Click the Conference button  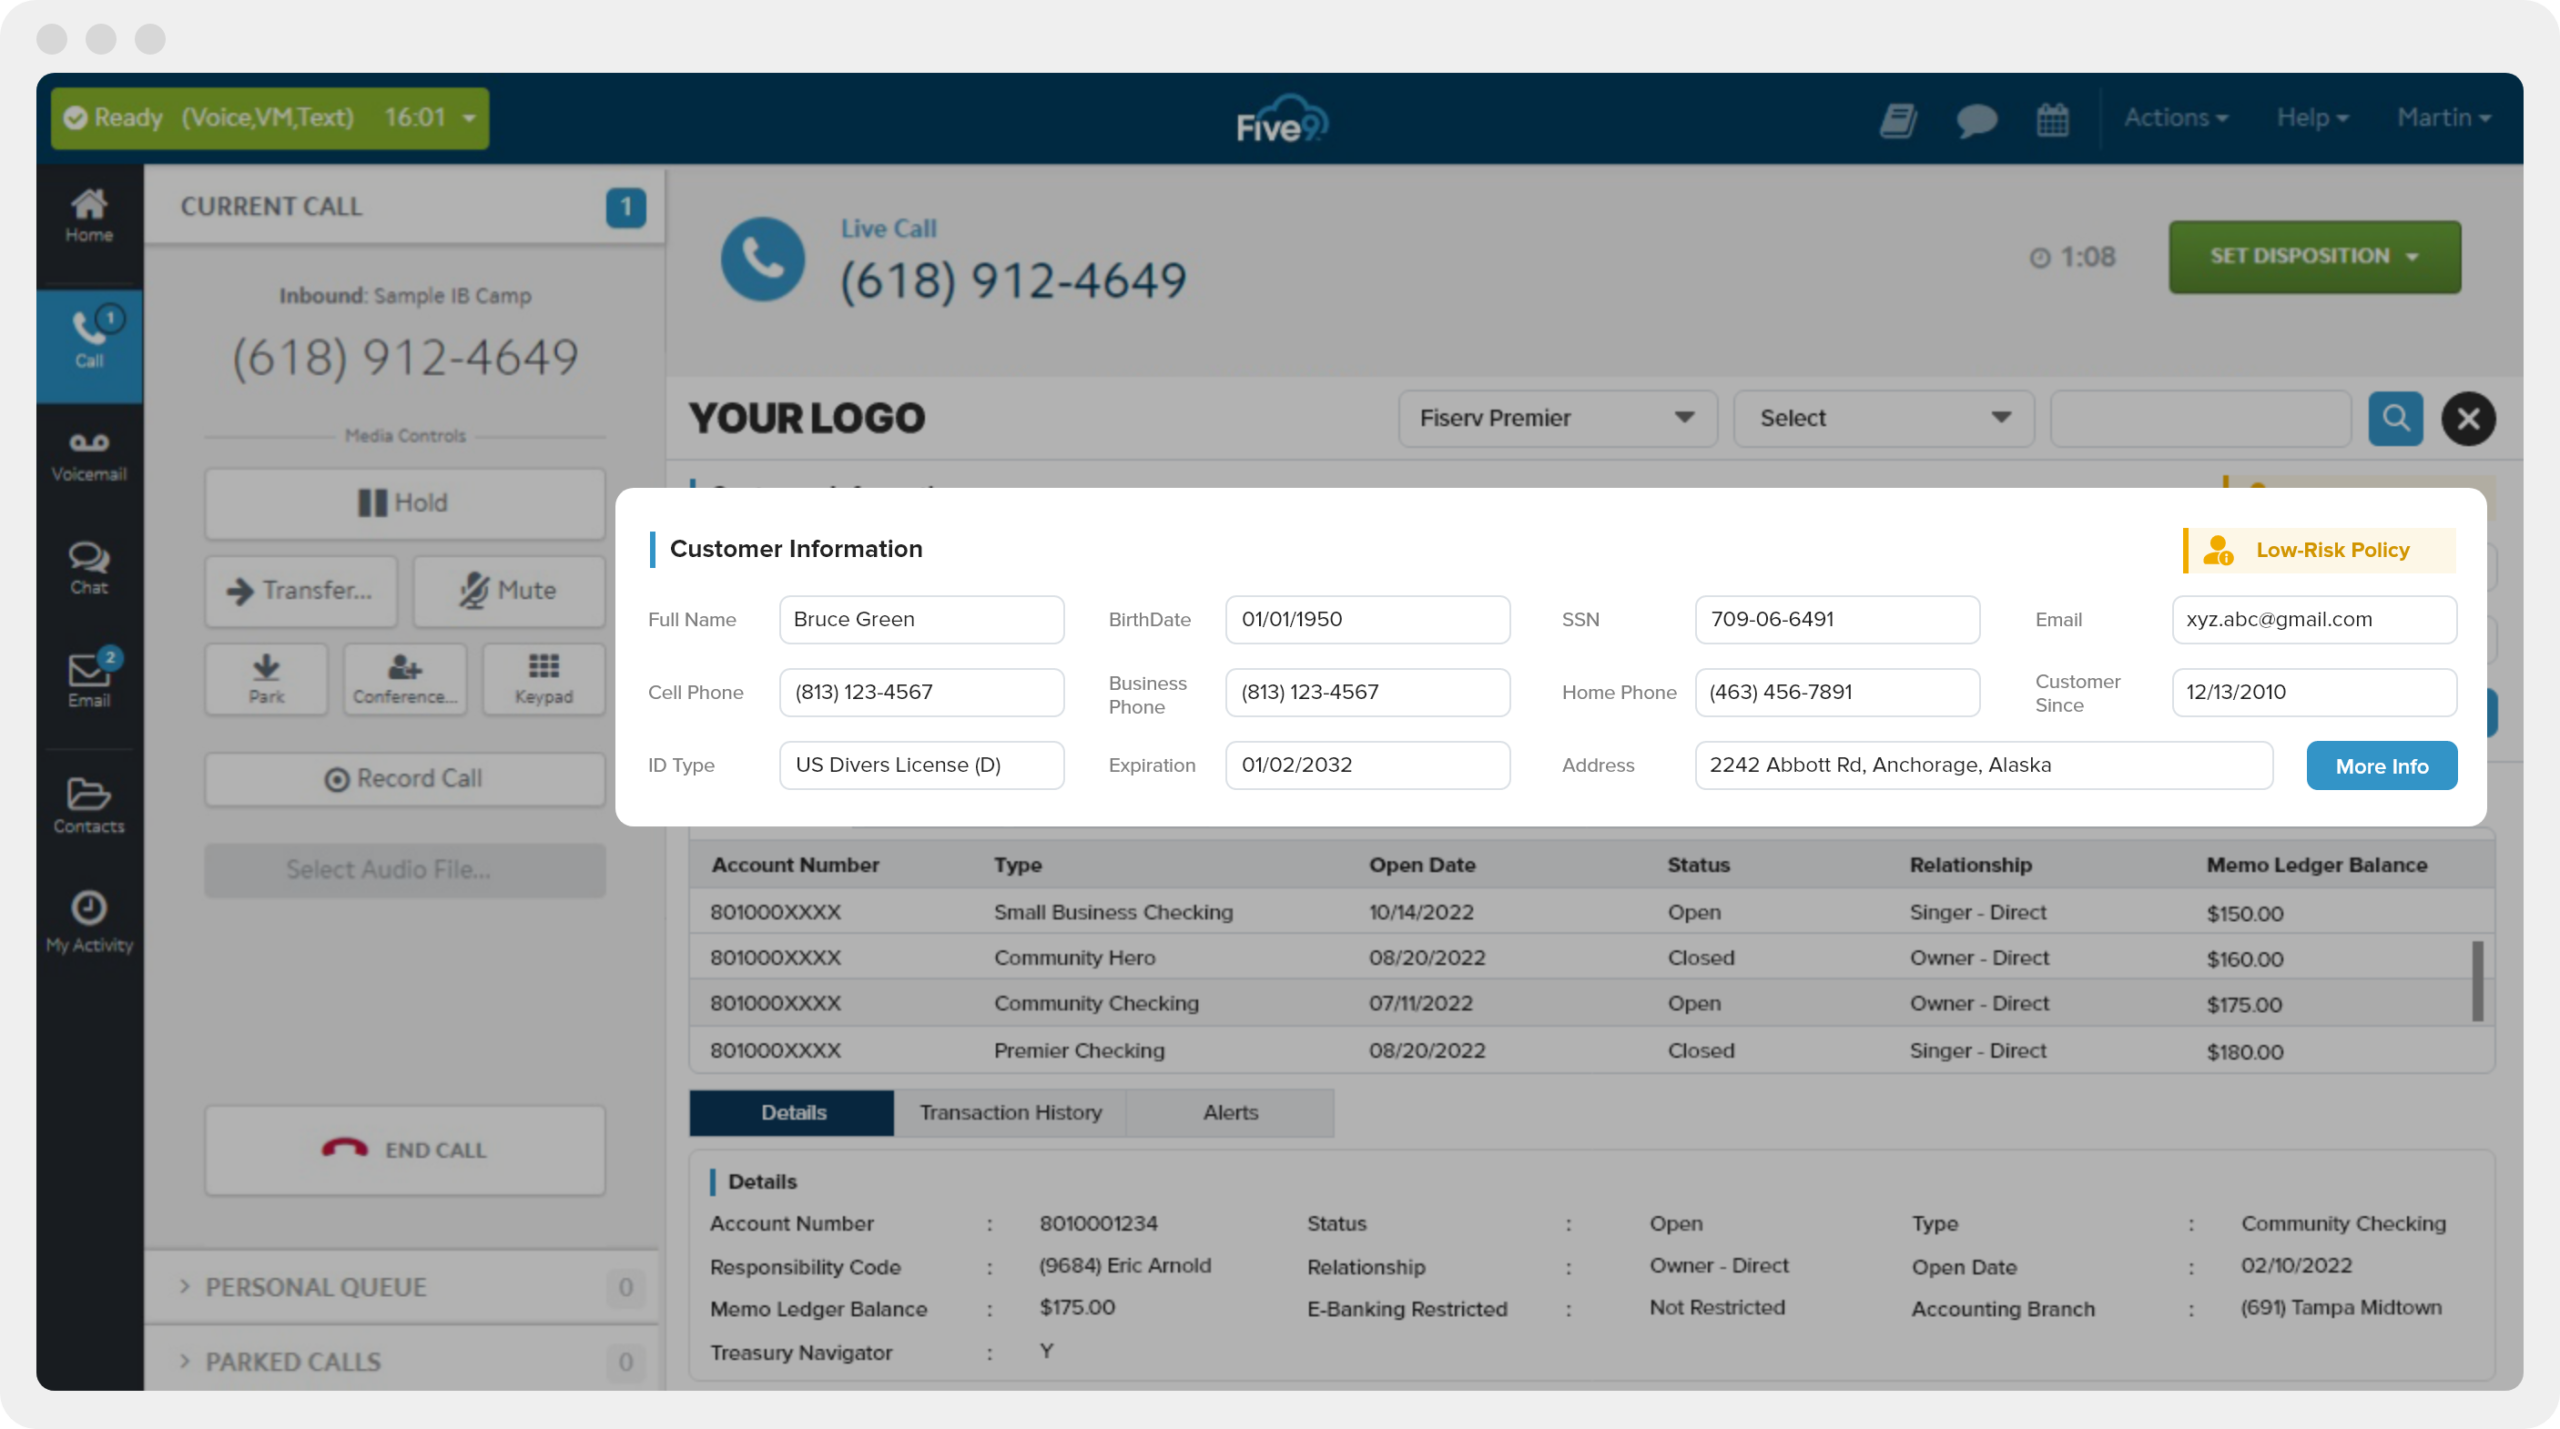coord(405,679)
